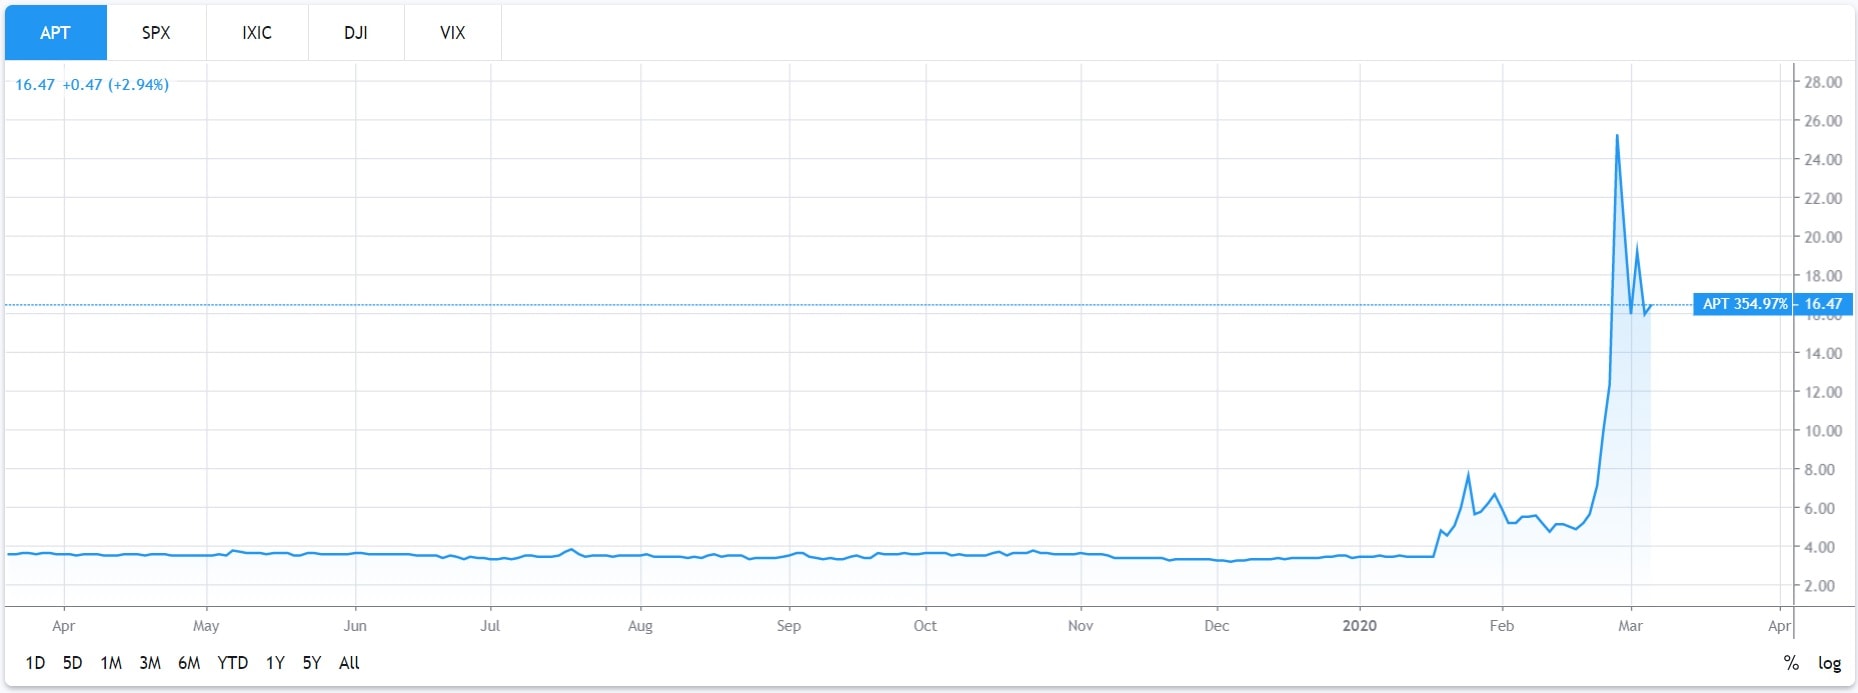Open the SPX index tab
Viewport: 1858px width, 693px height.
[156, 33]
